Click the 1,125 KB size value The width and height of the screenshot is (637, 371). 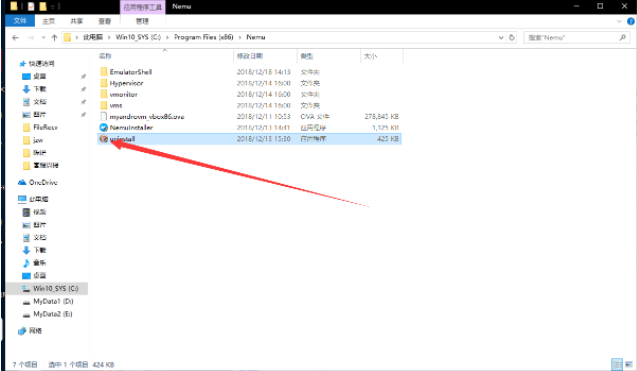pos(386,128)
